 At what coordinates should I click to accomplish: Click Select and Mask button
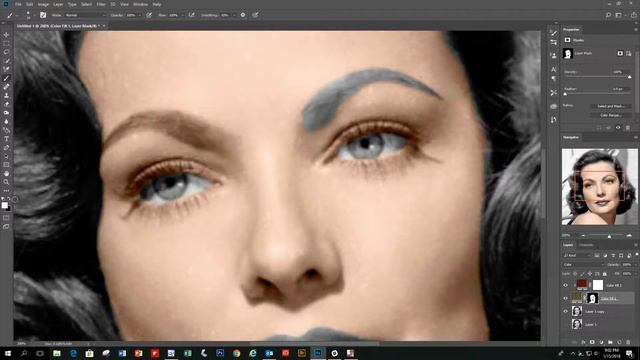[611, 106]
